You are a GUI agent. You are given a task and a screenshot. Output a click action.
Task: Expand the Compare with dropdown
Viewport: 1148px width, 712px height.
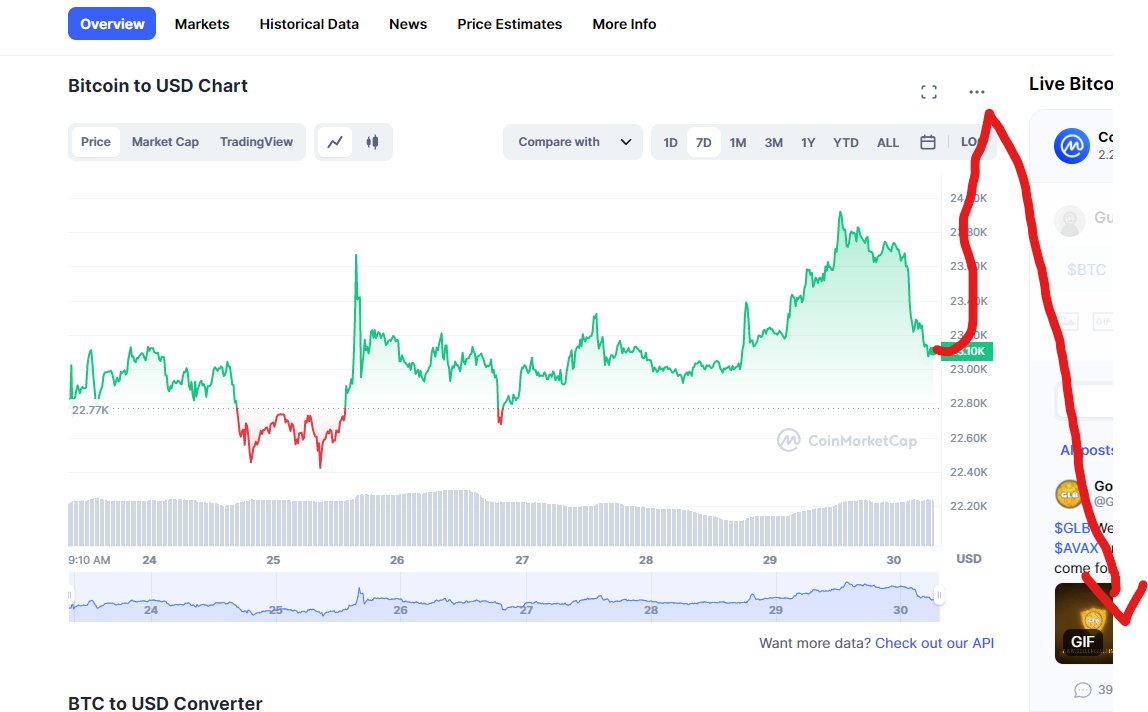573,142
